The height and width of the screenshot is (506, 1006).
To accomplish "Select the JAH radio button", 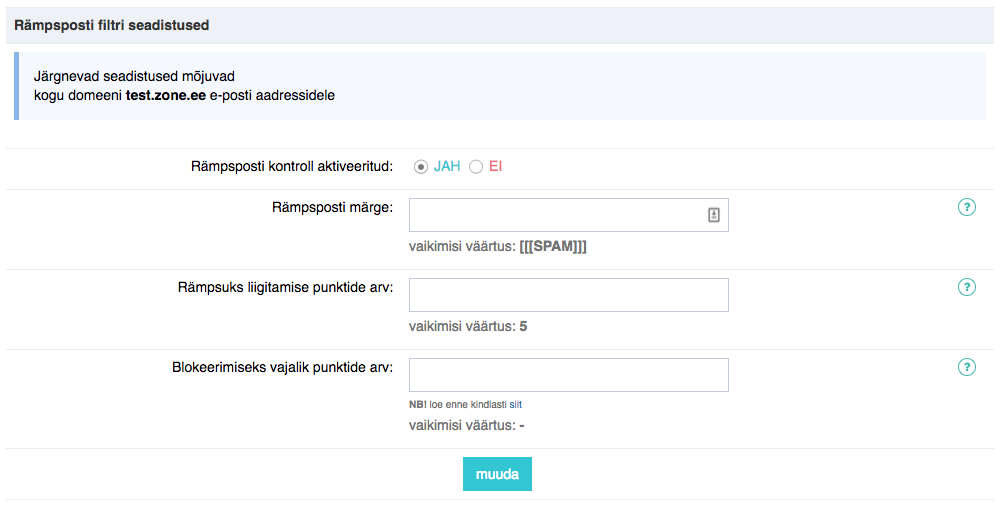I will [421, 167].
